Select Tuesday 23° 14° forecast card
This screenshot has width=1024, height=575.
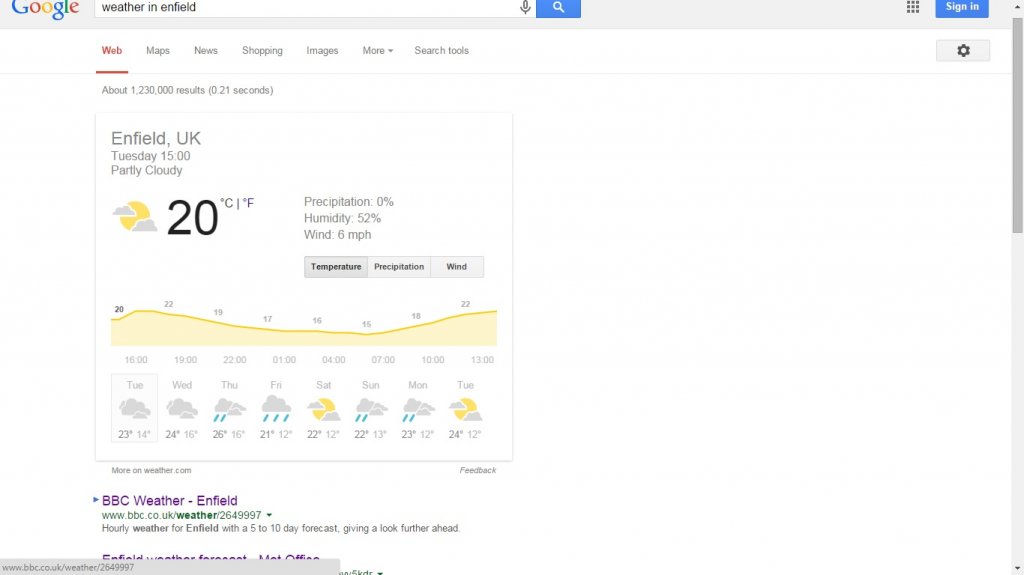[135, 408]
